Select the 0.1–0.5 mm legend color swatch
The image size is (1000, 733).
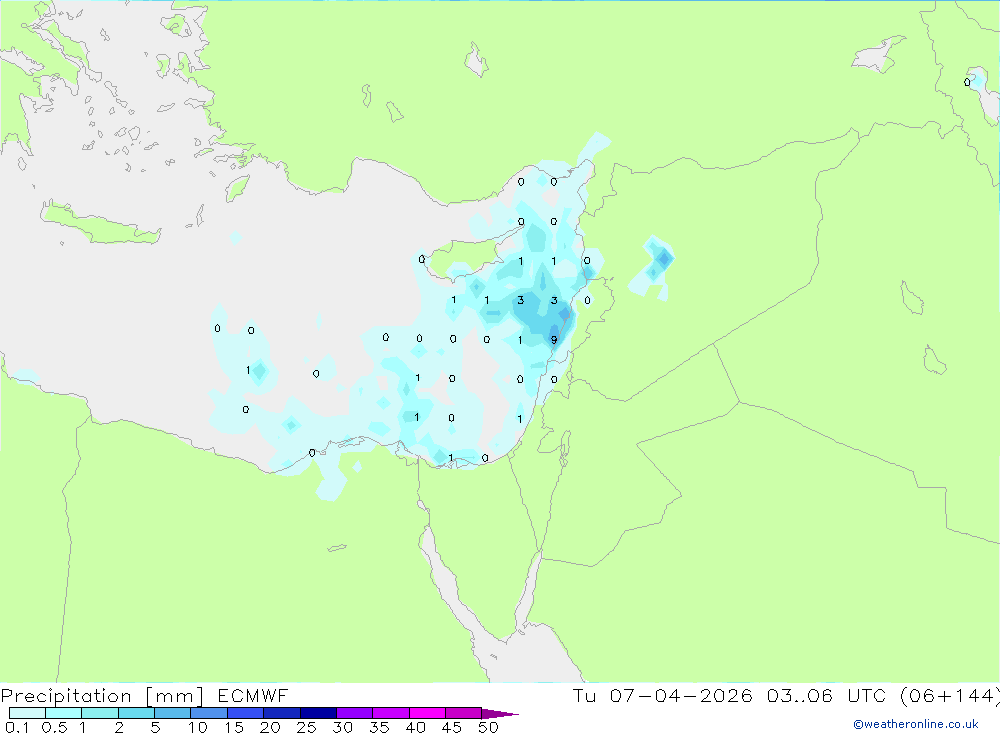click(27, 713)
